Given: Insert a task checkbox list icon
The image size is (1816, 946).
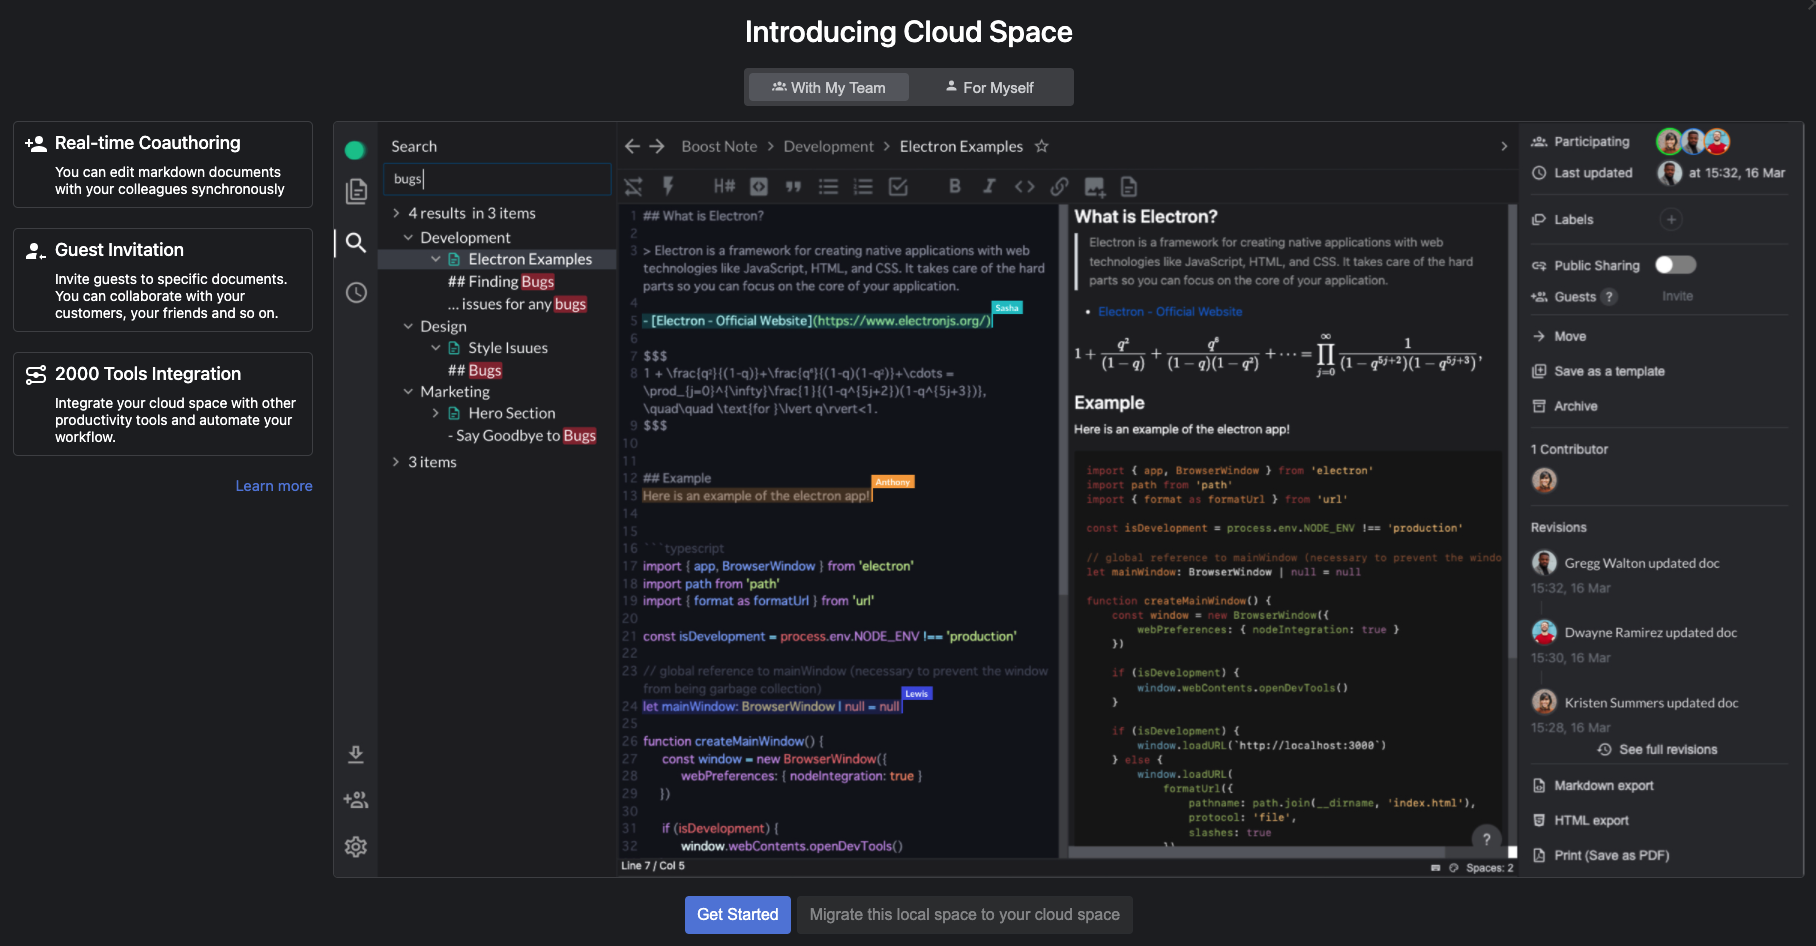Looking at the screenshot, I should [898, 186].
